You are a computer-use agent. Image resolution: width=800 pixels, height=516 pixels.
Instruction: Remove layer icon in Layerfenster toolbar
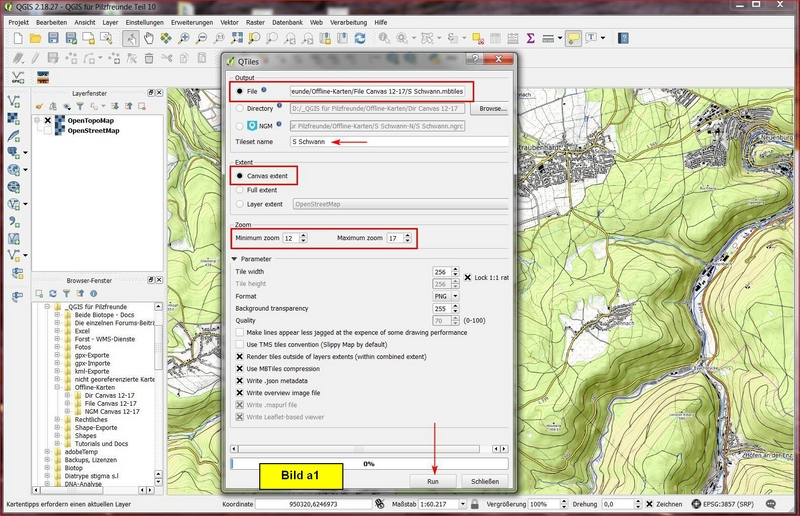point(142,106)
